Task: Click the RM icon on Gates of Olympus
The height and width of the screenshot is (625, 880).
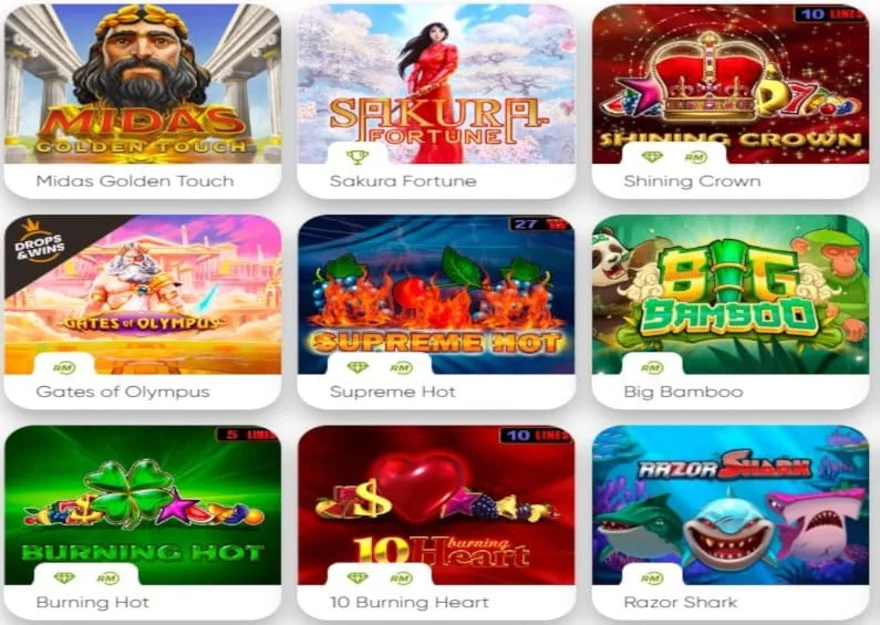Action: 65,368
